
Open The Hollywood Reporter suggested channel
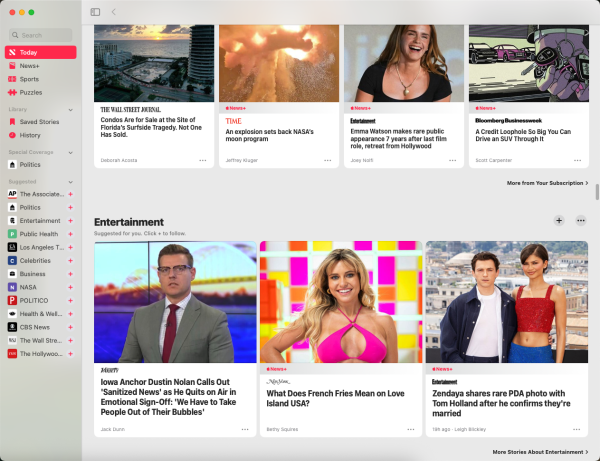[x=36, y=354]
